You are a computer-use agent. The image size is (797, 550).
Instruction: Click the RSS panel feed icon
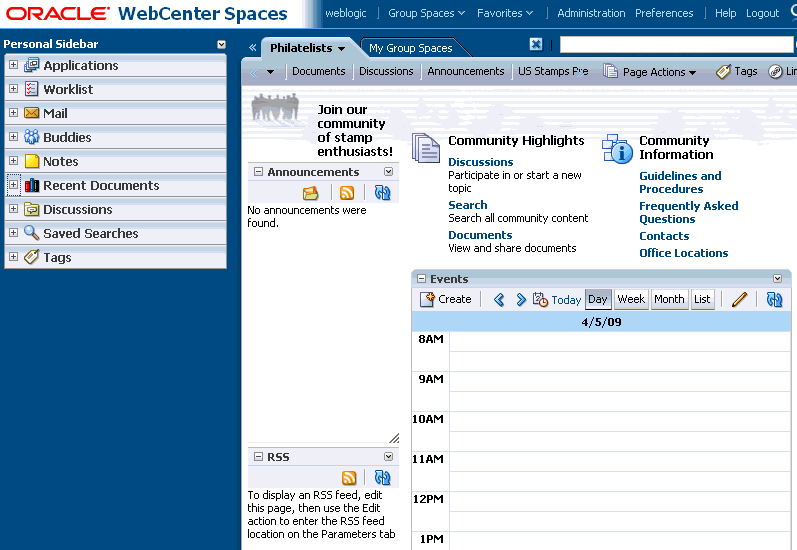point(349,477)
